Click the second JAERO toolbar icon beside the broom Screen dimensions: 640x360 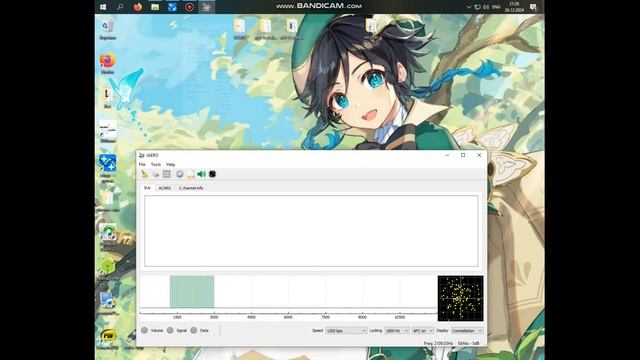(x=156, y=174)
